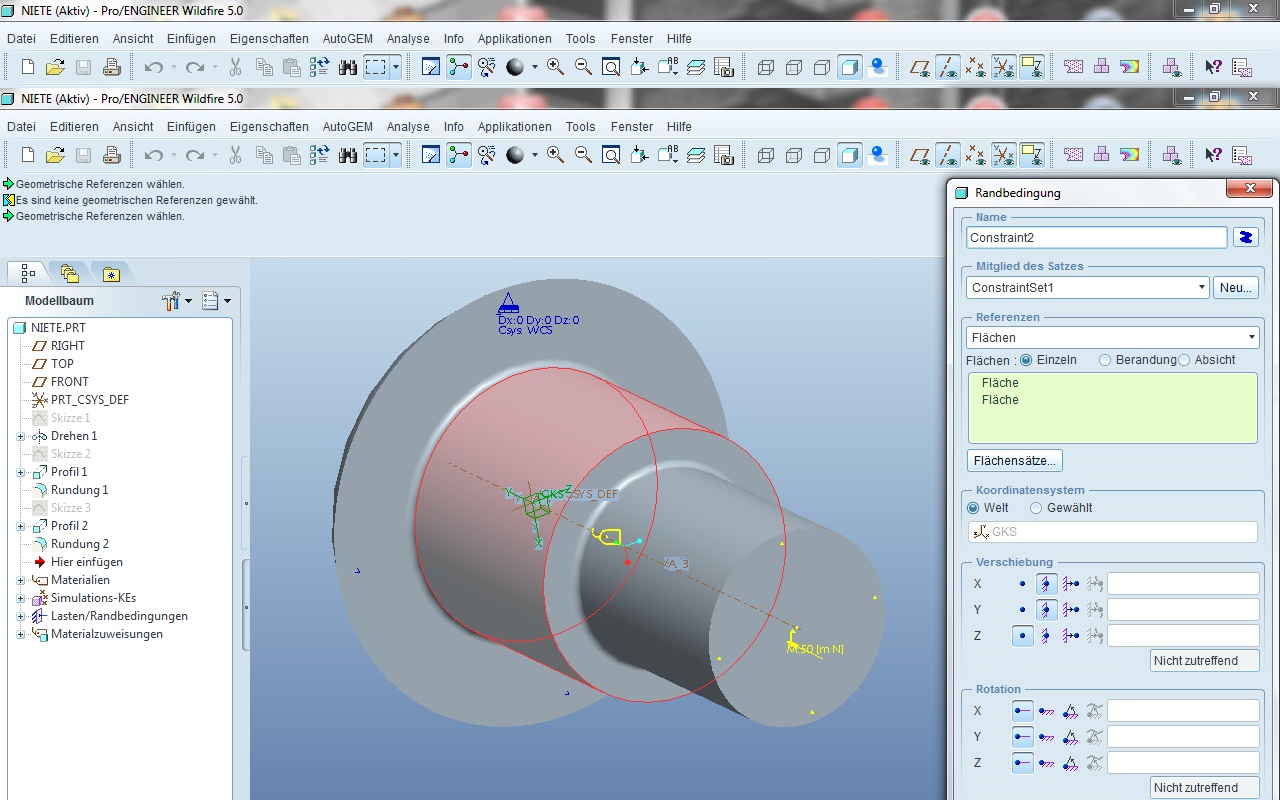The image size is (1280, 800).
Task: Zoom in using front window magnifier plus
Action: pyautogui.click(x=555, y=155)
